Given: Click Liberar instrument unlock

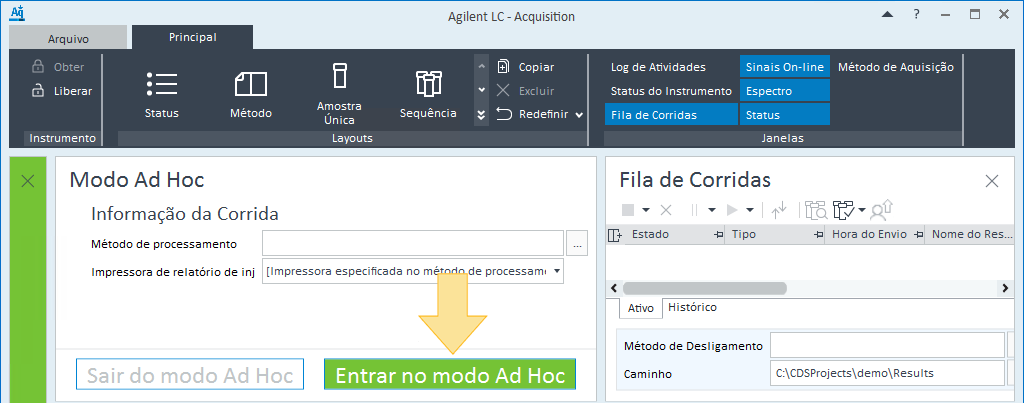Looking at the screenshot, I should [x=62, y=91].
